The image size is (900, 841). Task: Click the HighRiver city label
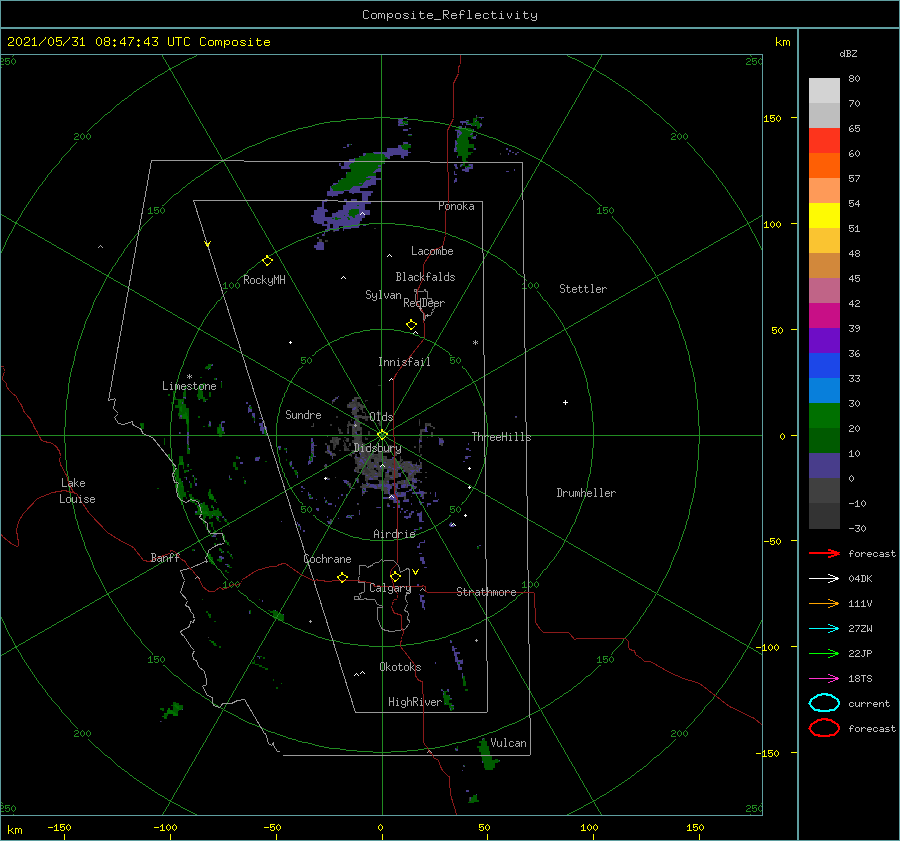(415, 702)
